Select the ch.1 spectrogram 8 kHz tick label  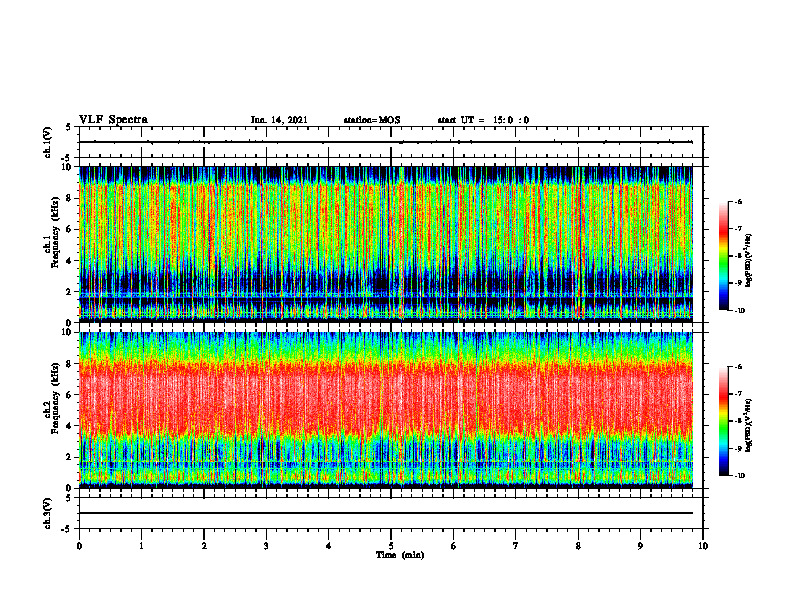coord(70,198)
